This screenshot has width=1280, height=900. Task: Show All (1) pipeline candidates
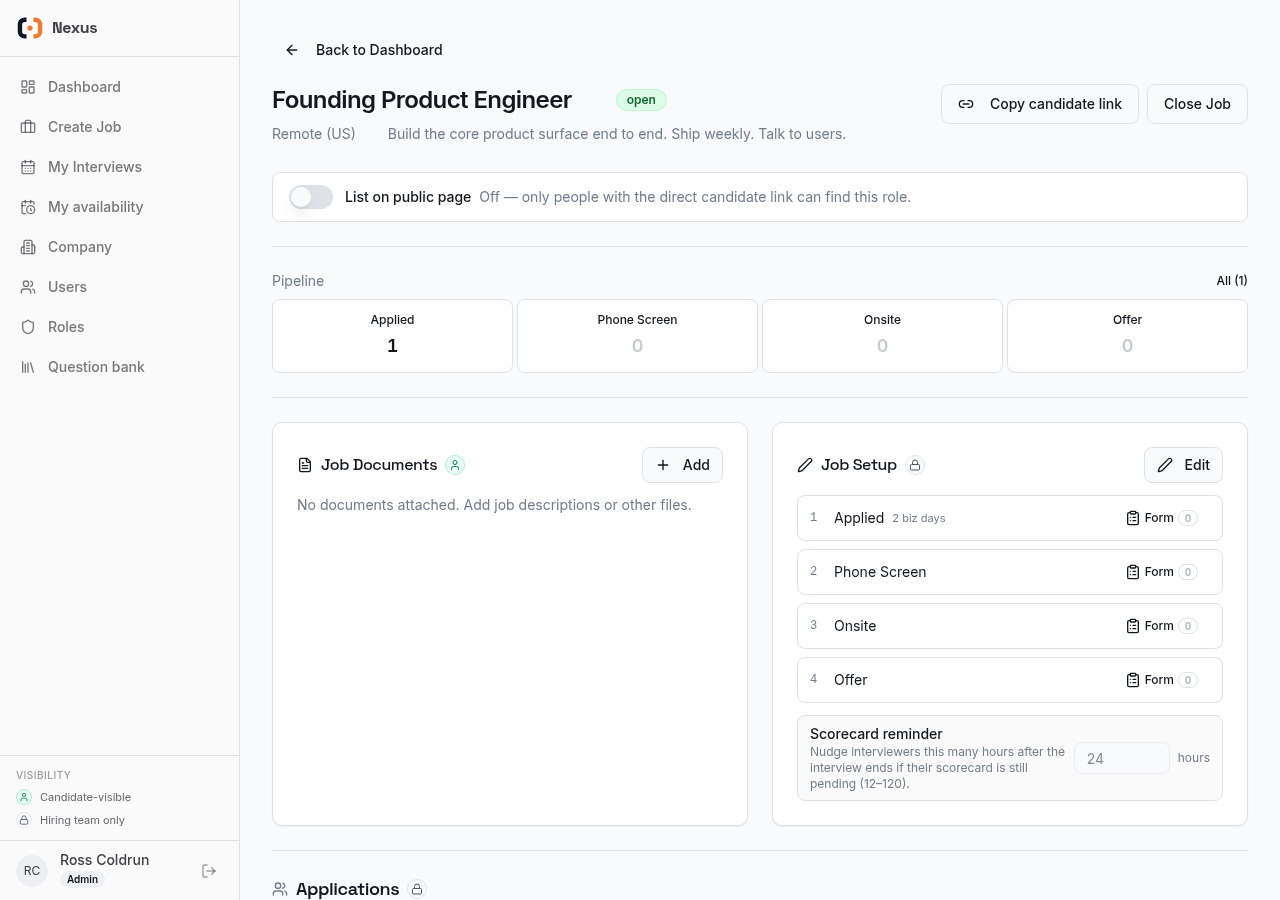[1232, 281]
